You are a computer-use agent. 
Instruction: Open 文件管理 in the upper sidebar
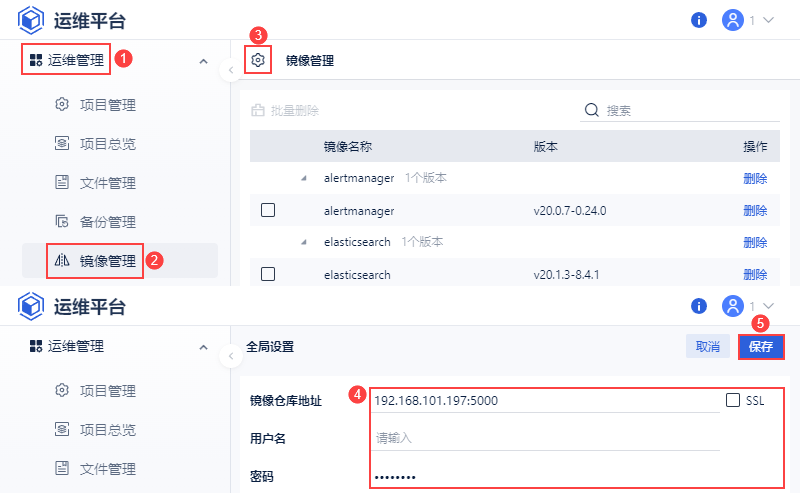point(107,182)
